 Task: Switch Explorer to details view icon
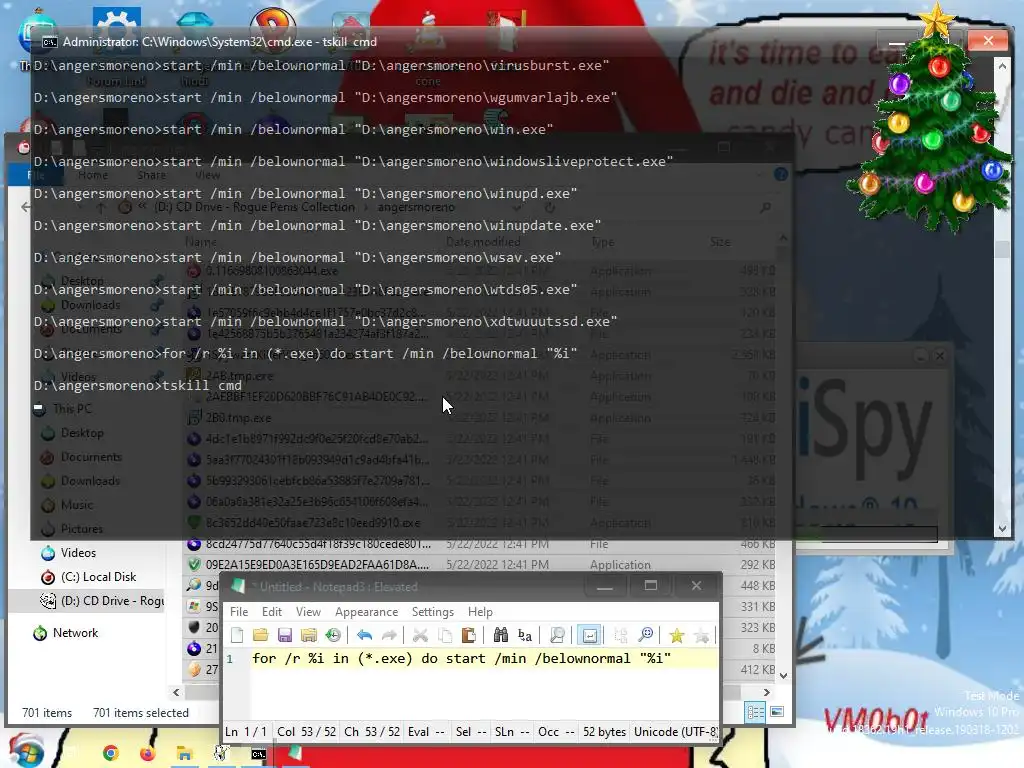756,712
